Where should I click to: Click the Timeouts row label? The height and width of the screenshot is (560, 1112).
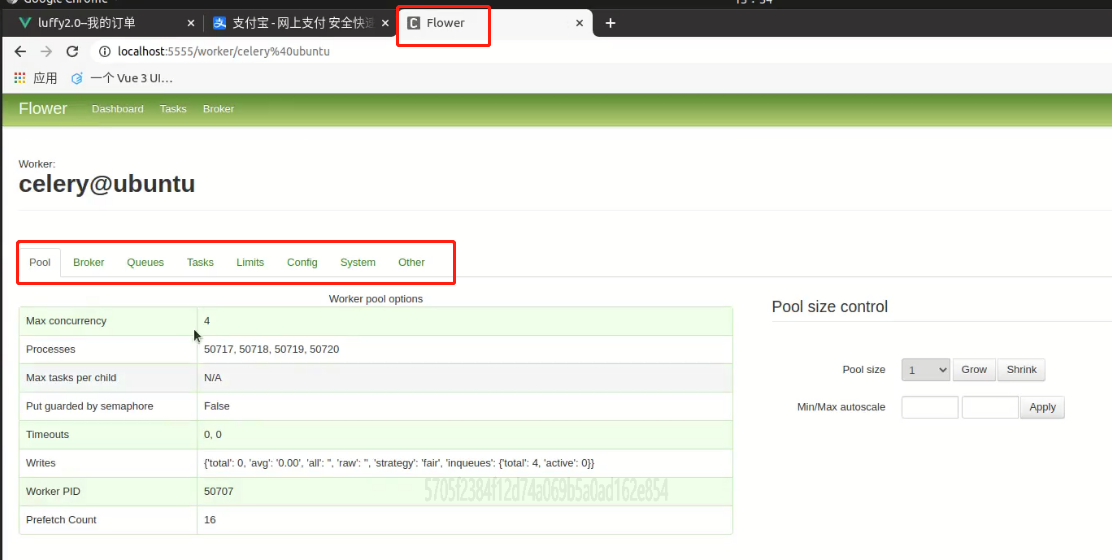(x=48, y=434)
